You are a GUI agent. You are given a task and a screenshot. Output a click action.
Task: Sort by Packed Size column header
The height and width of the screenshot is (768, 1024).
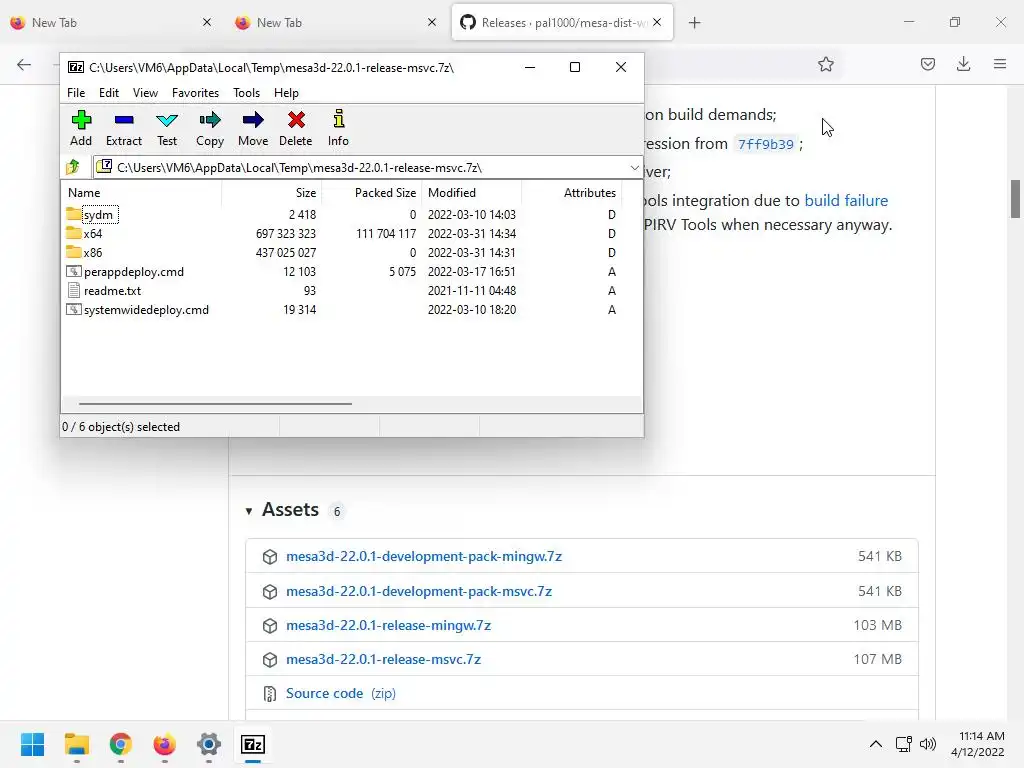point(372,193)
